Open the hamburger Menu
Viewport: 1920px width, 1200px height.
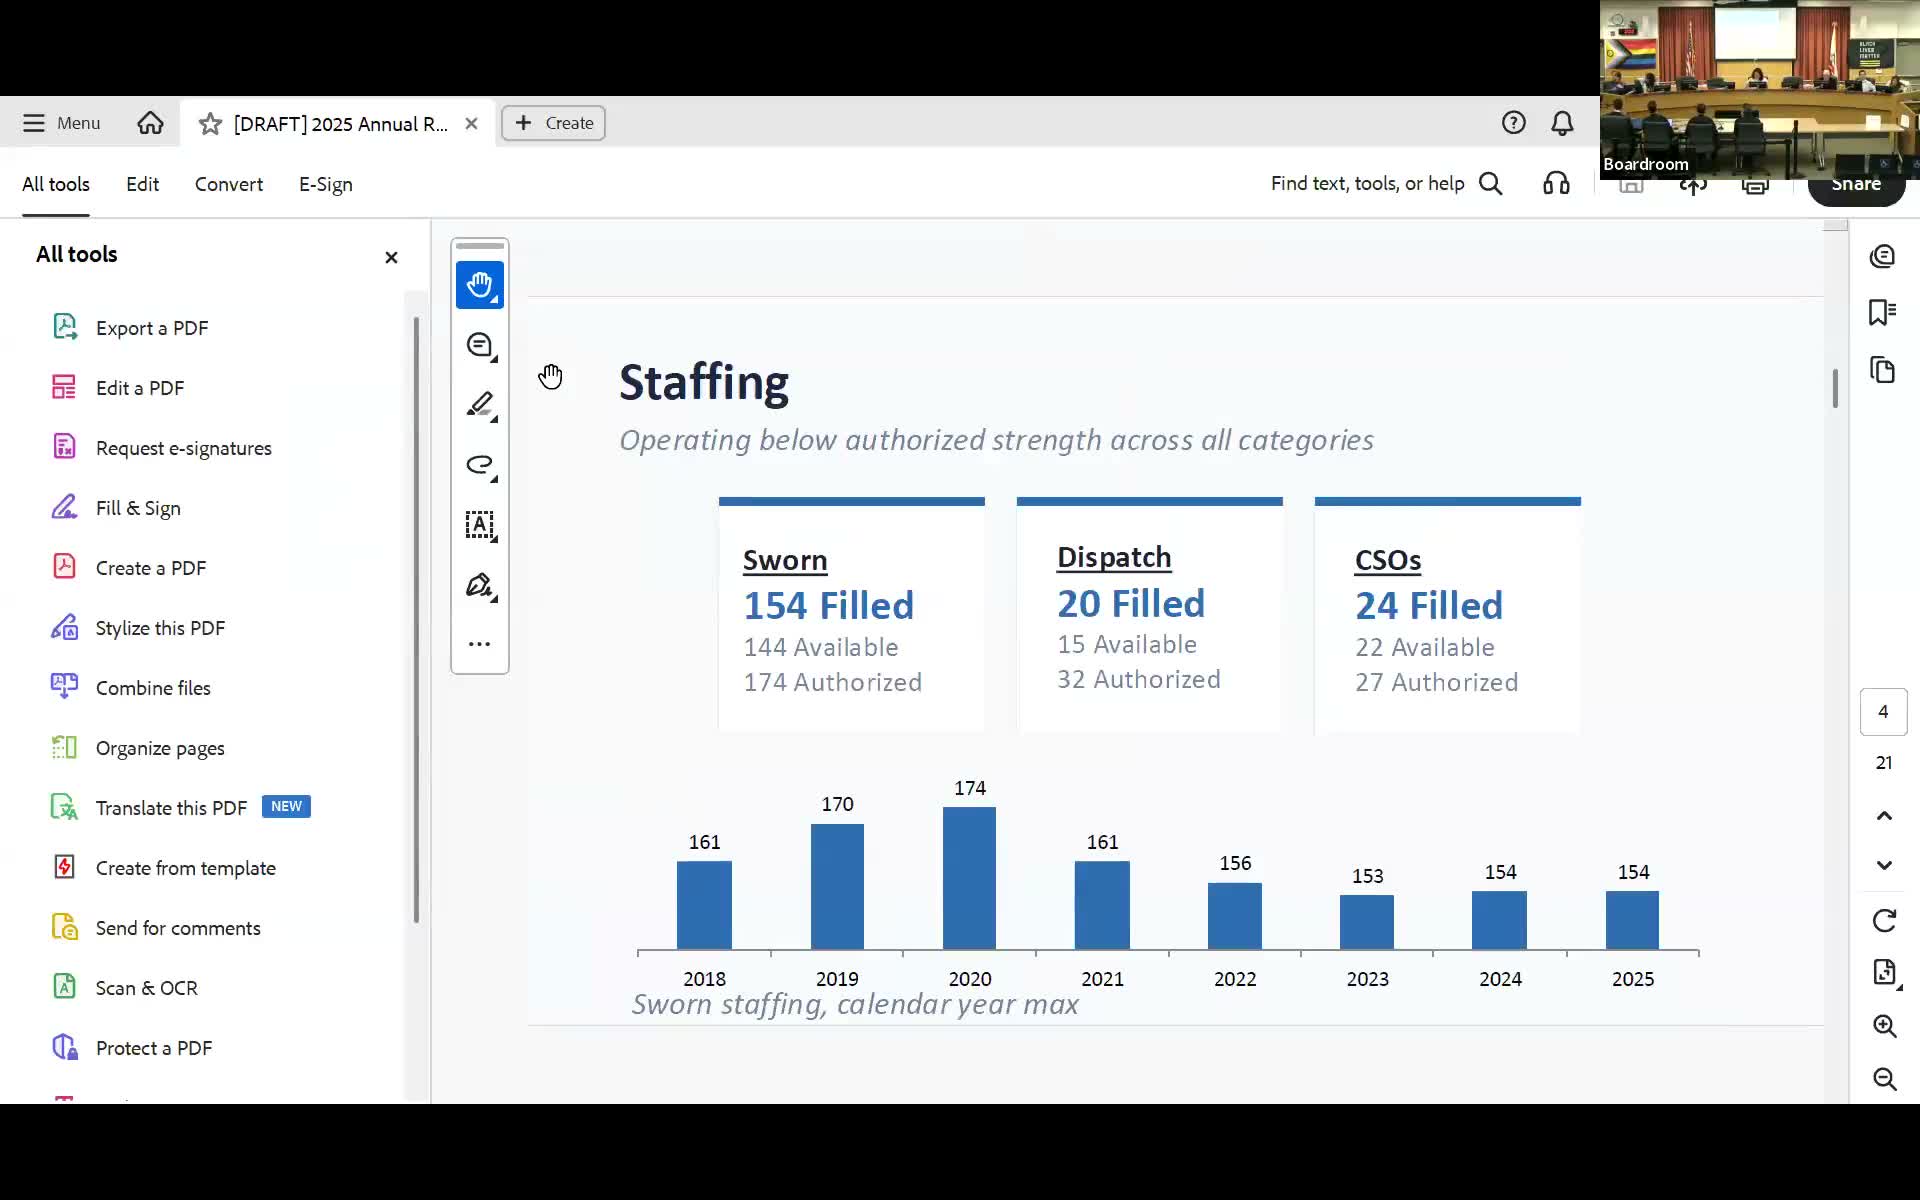pos(62,123)
